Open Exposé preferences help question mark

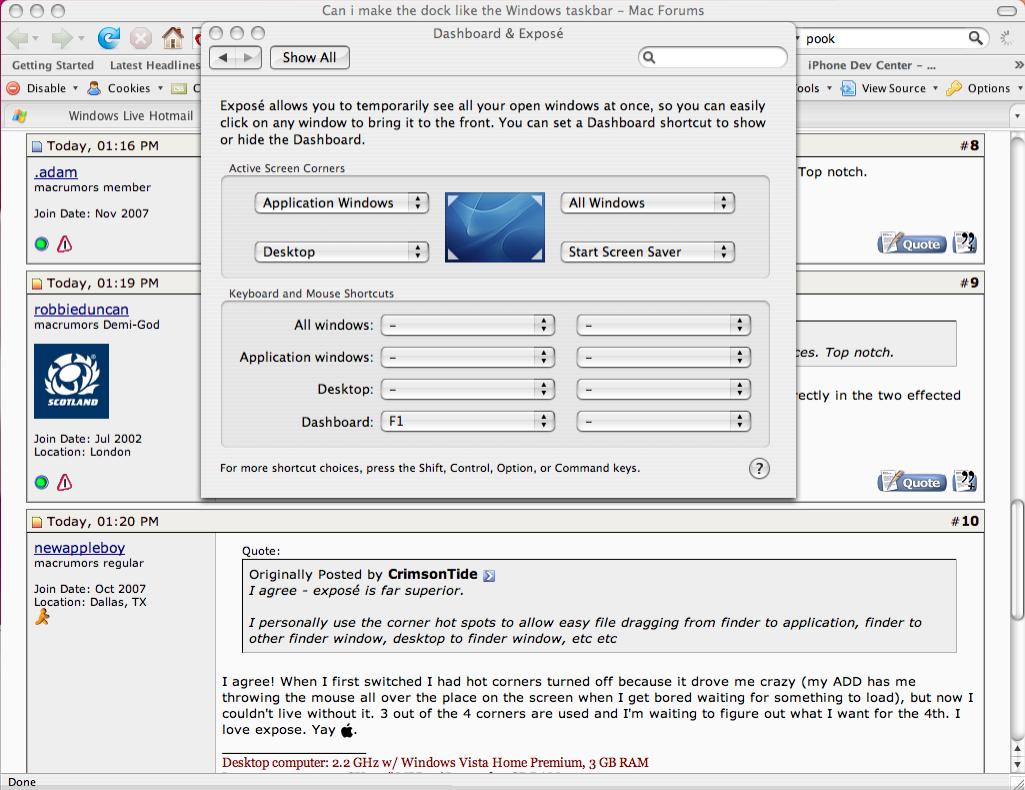coord(759,469)
